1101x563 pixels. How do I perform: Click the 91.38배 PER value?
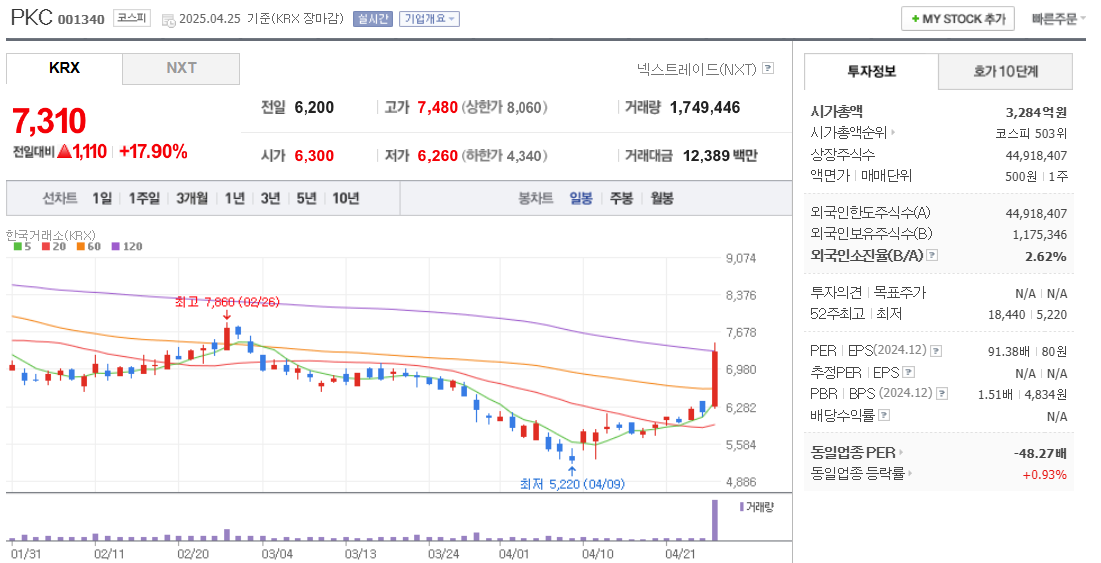click(x=1008, y=352)
